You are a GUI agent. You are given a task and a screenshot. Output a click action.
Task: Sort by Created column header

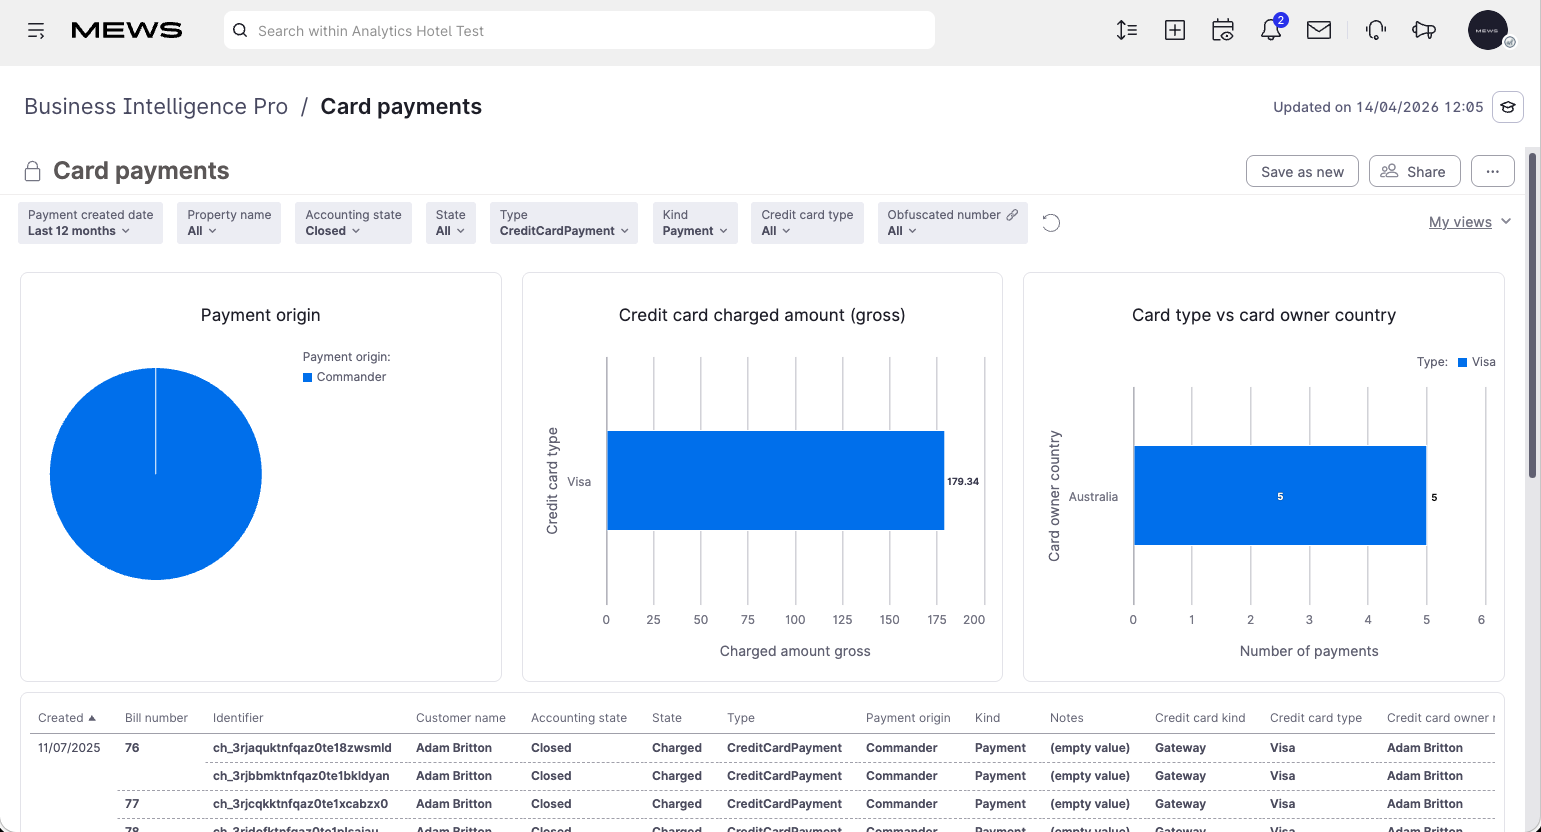pyautogui.click(x=67, y=718)
